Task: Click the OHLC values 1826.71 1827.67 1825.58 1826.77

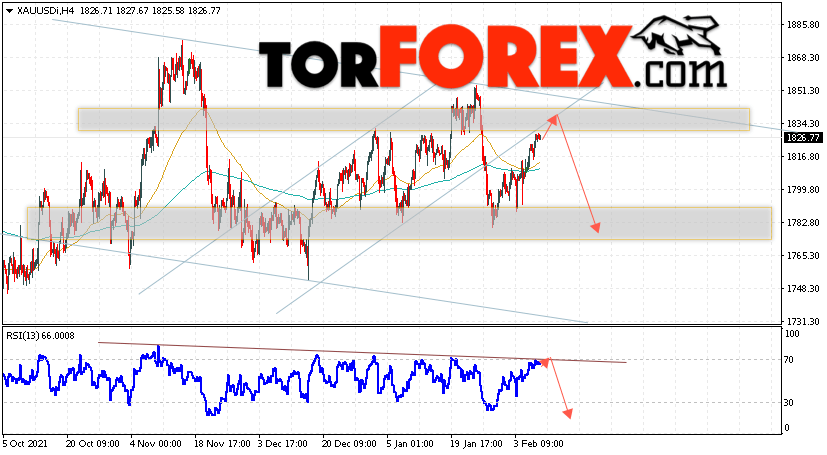Action: click(x=150, y=11)
